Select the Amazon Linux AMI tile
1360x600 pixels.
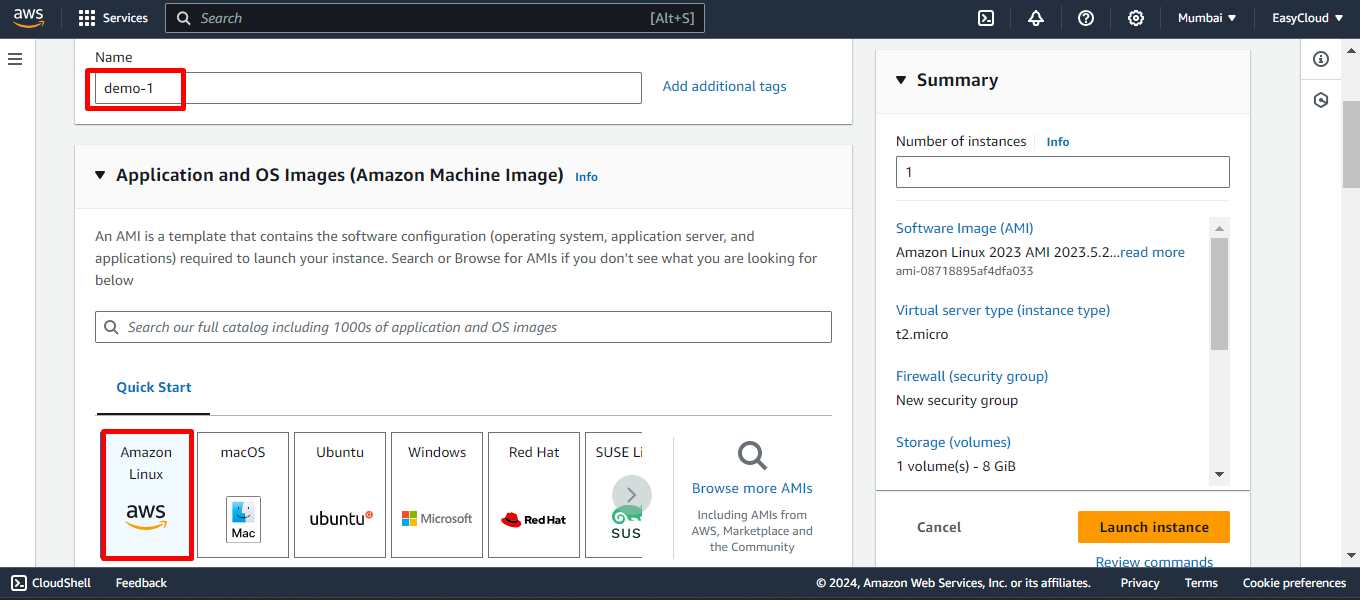[x=146, y=495]
